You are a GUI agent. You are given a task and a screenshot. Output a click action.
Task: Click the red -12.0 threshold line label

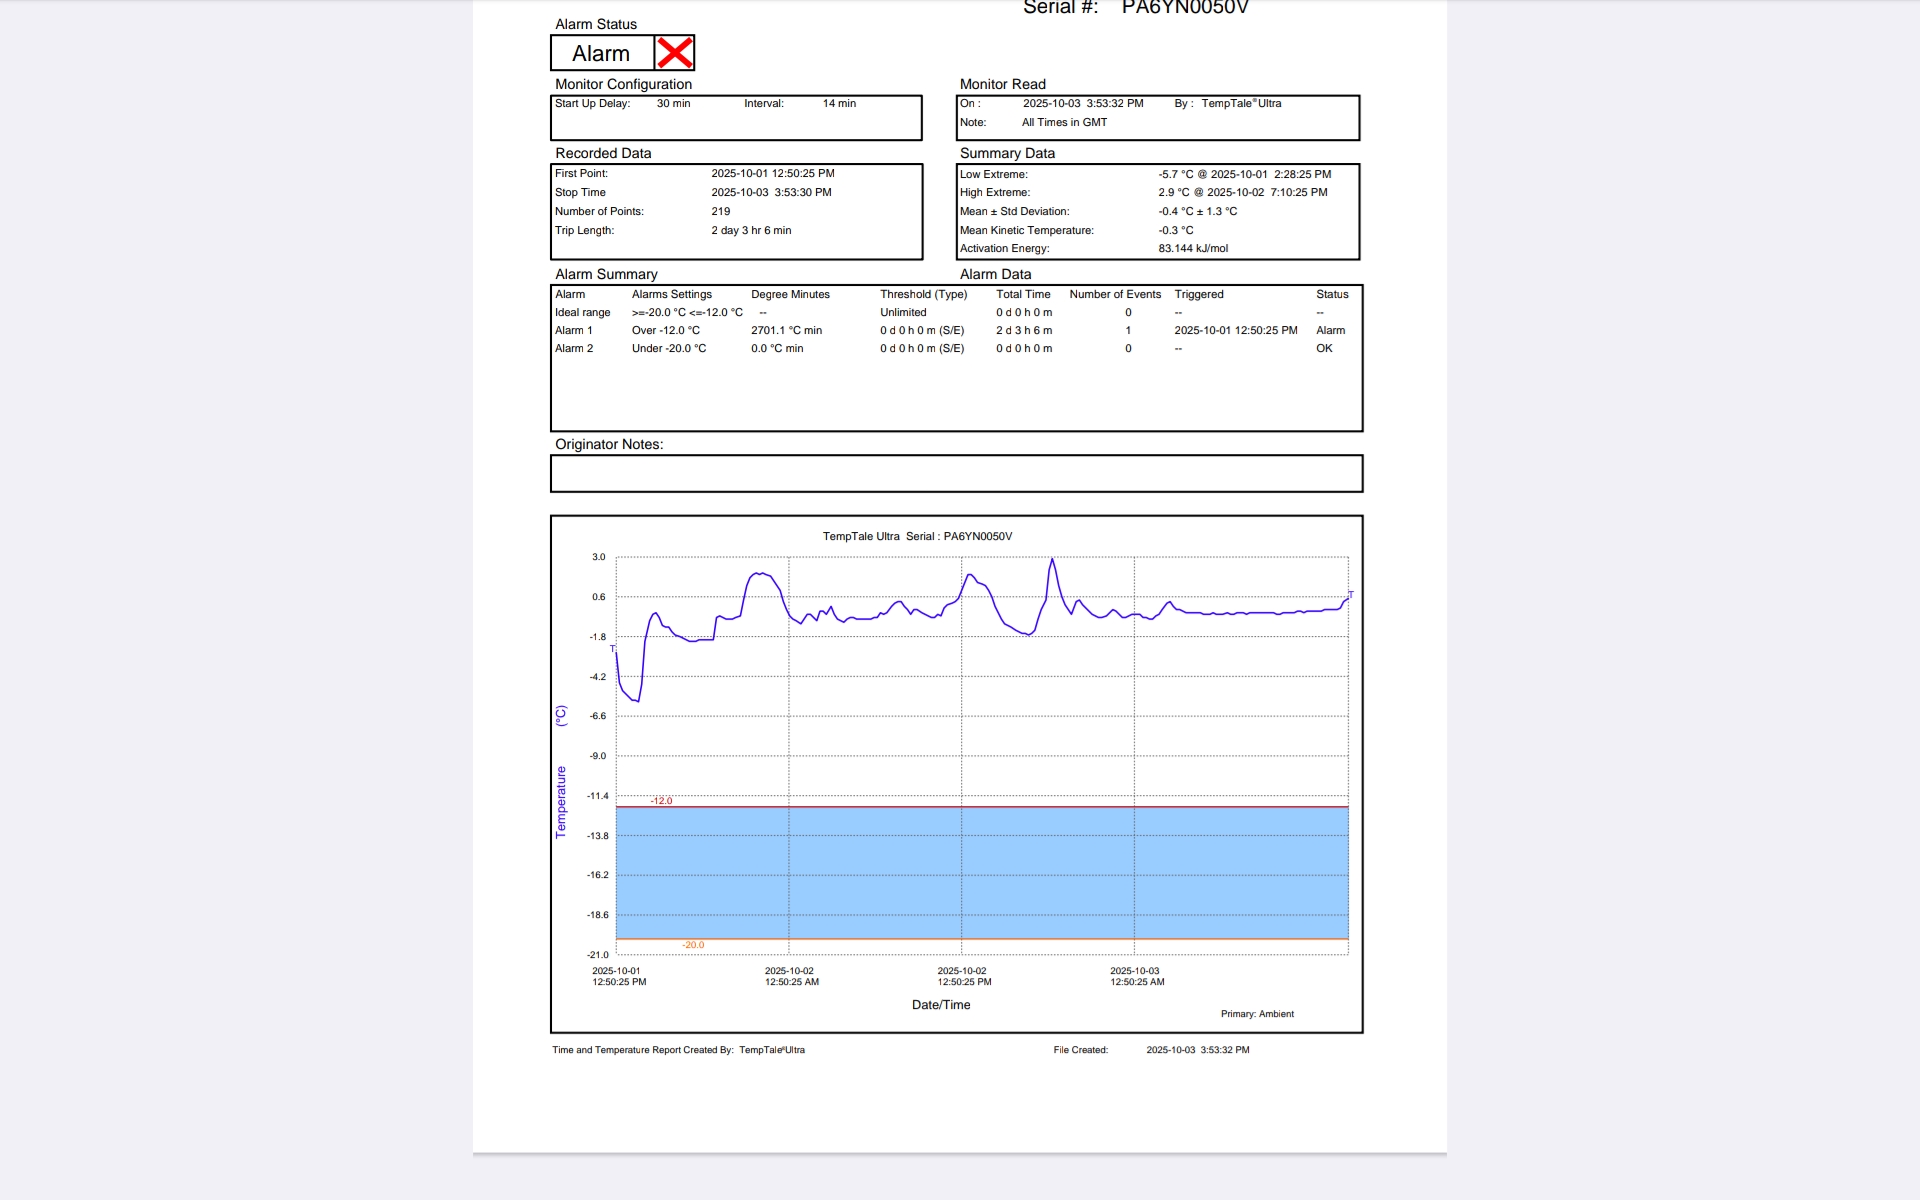coord(661,801)
